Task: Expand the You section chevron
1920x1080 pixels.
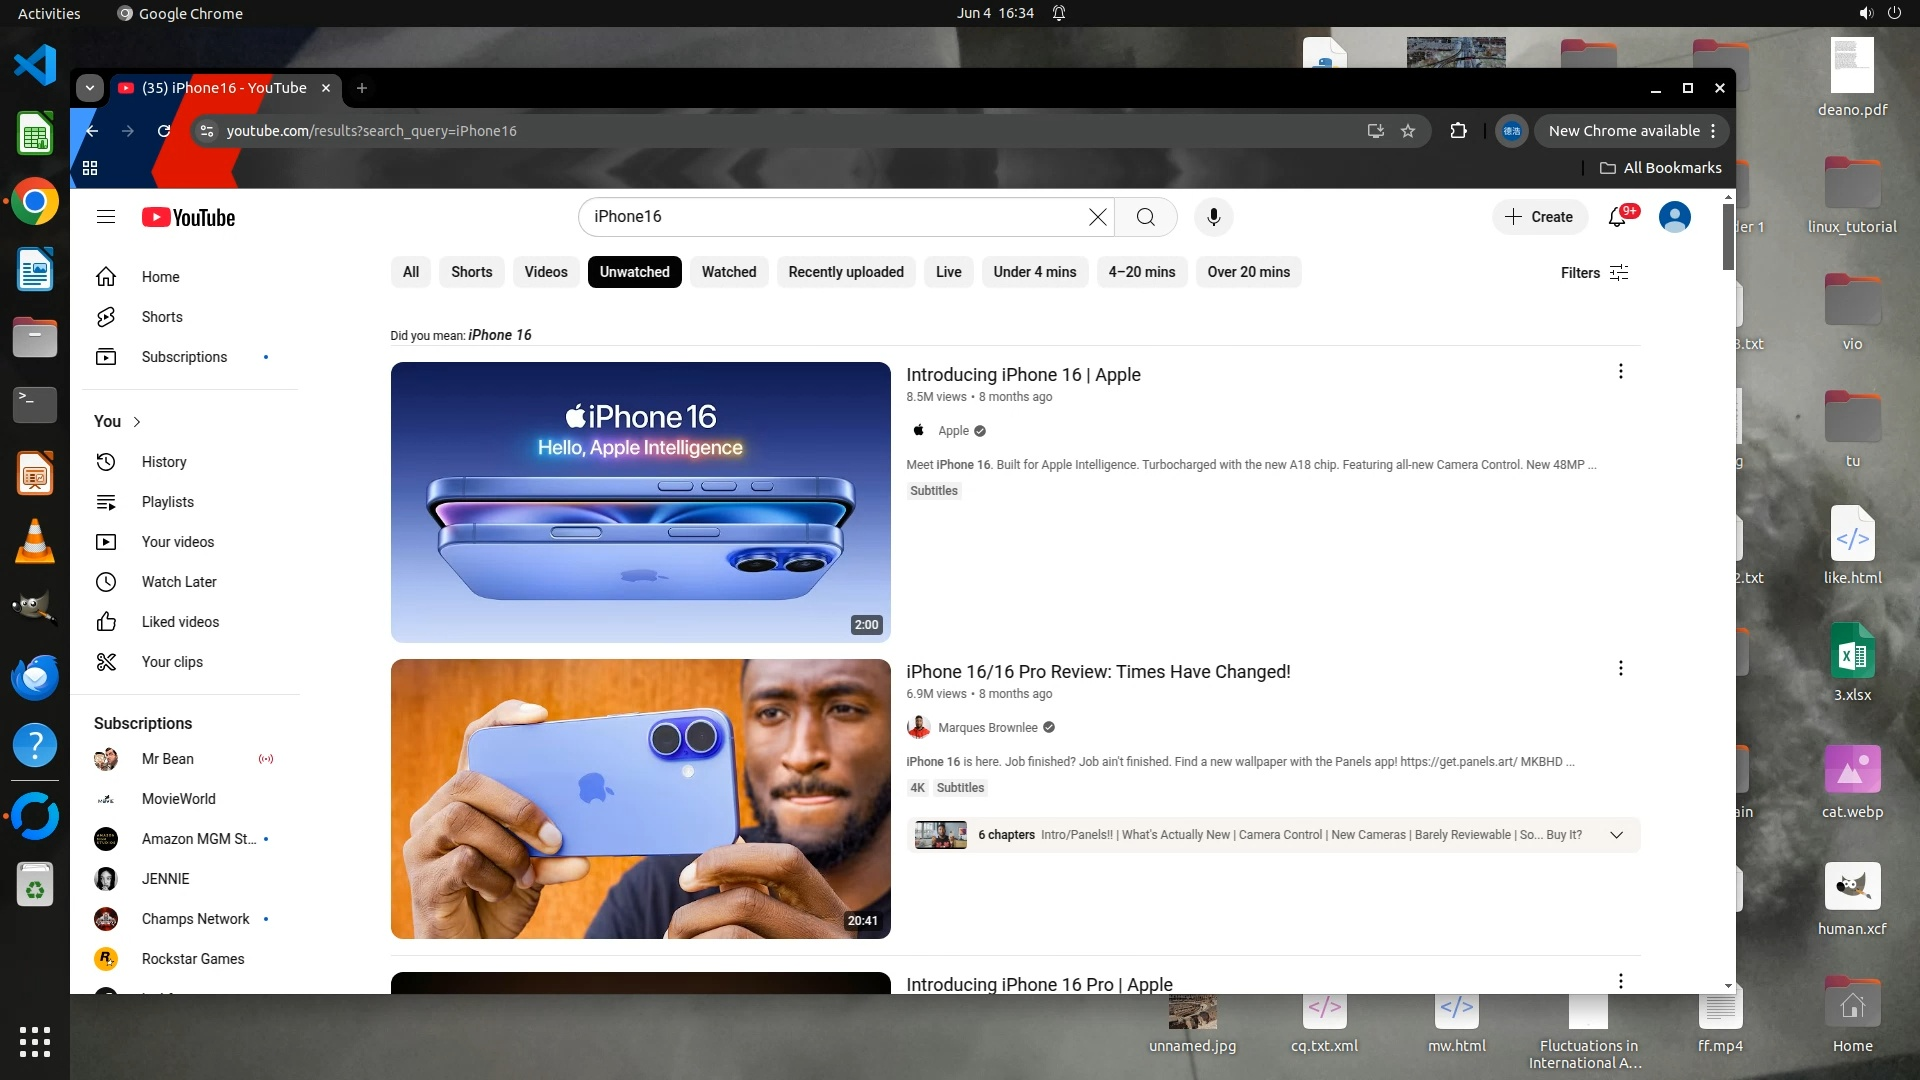Action: [137, 422]
